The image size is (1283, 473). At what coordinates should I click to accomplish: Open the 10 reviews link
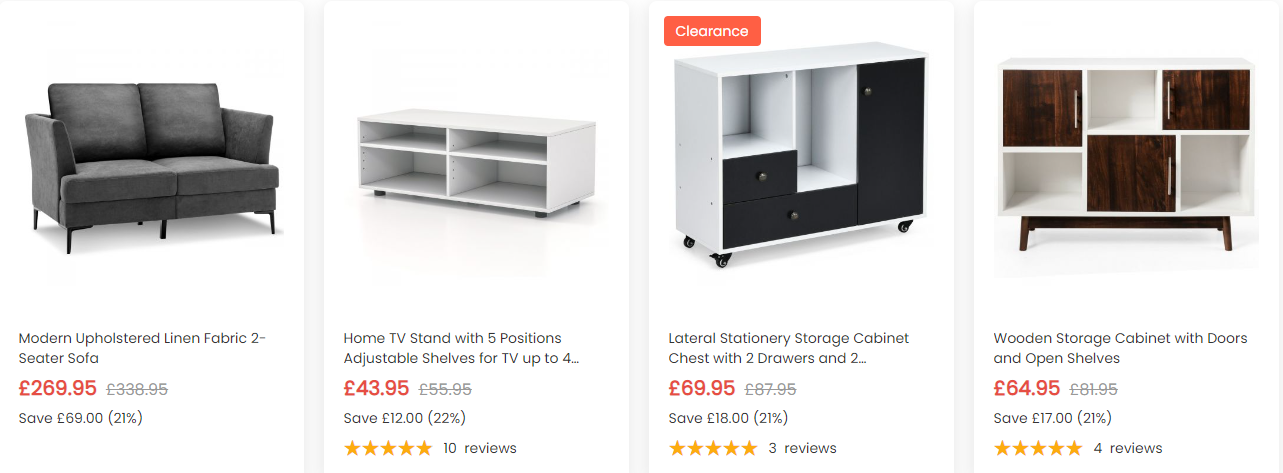point(480,448)
